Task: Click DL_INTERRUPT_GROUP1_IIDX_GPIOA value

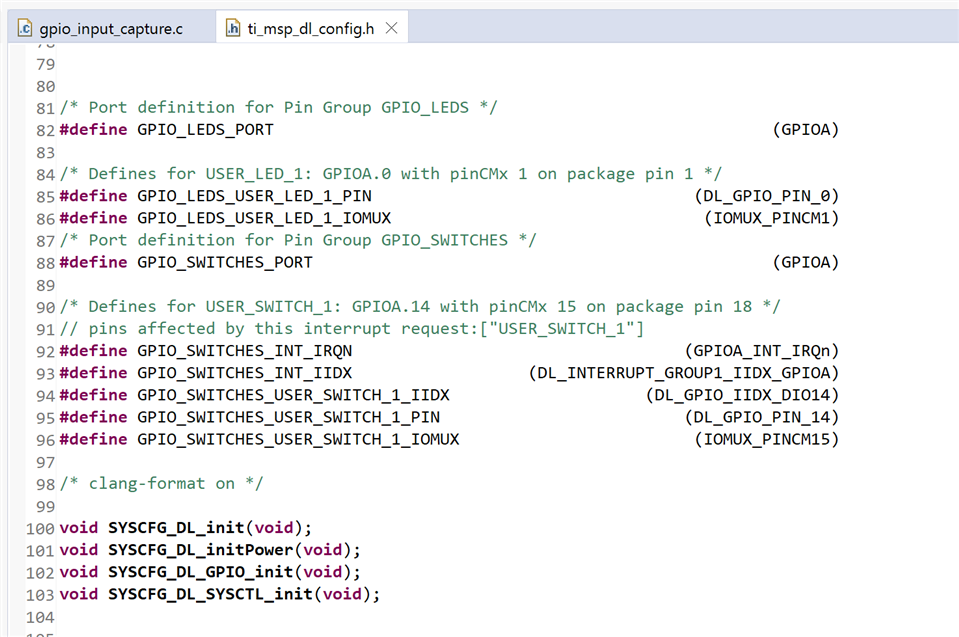Action: pos(684,372)
